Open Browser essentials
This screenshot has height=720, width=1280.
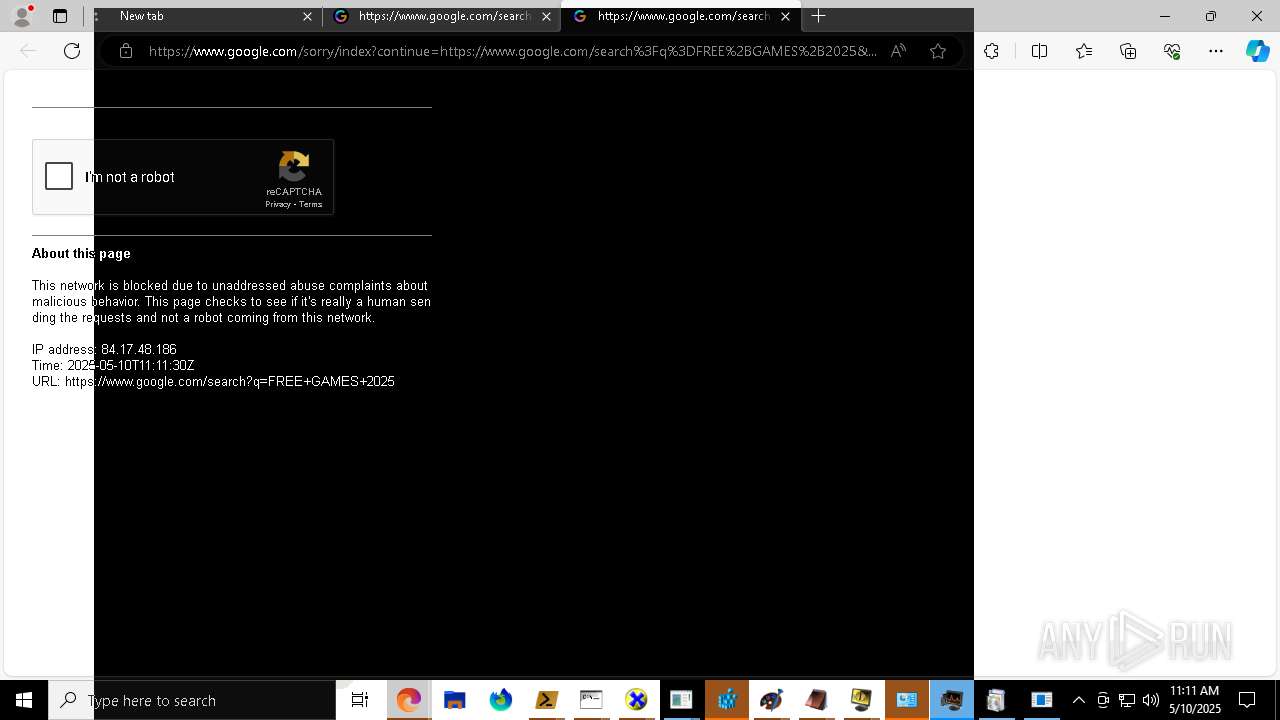[1172, 51]
